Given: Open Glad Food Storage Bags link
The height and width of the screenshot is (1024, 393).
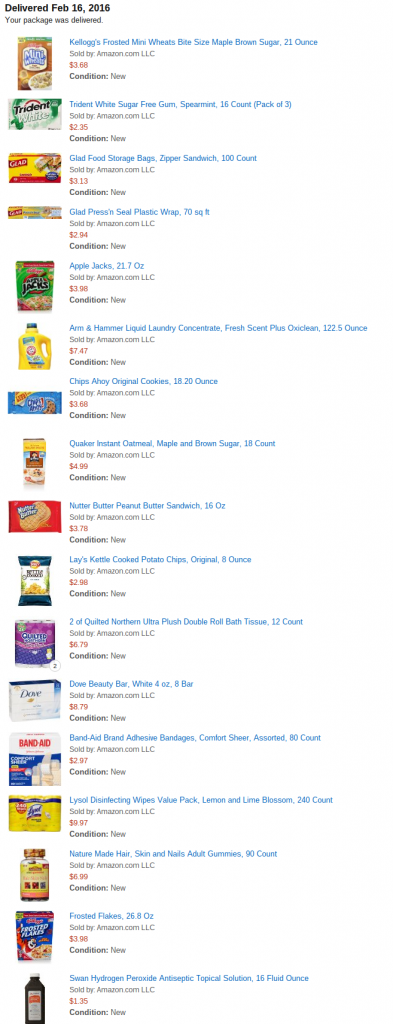Looking at the screenshot, I should 163,158.
